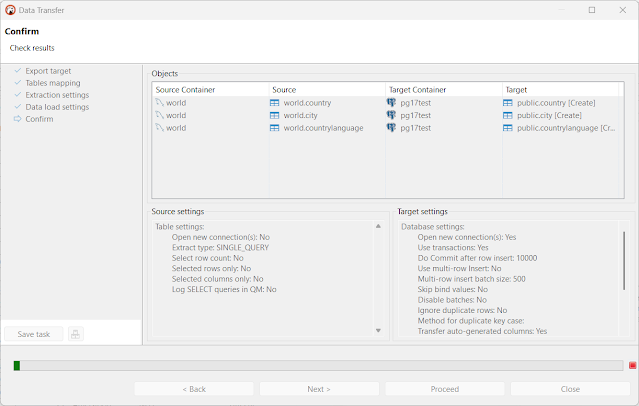The width and height of the screenshot is (639, 406).
Task: Click Multi-row insert batch size: 500
Action: (x=472, y=279)
